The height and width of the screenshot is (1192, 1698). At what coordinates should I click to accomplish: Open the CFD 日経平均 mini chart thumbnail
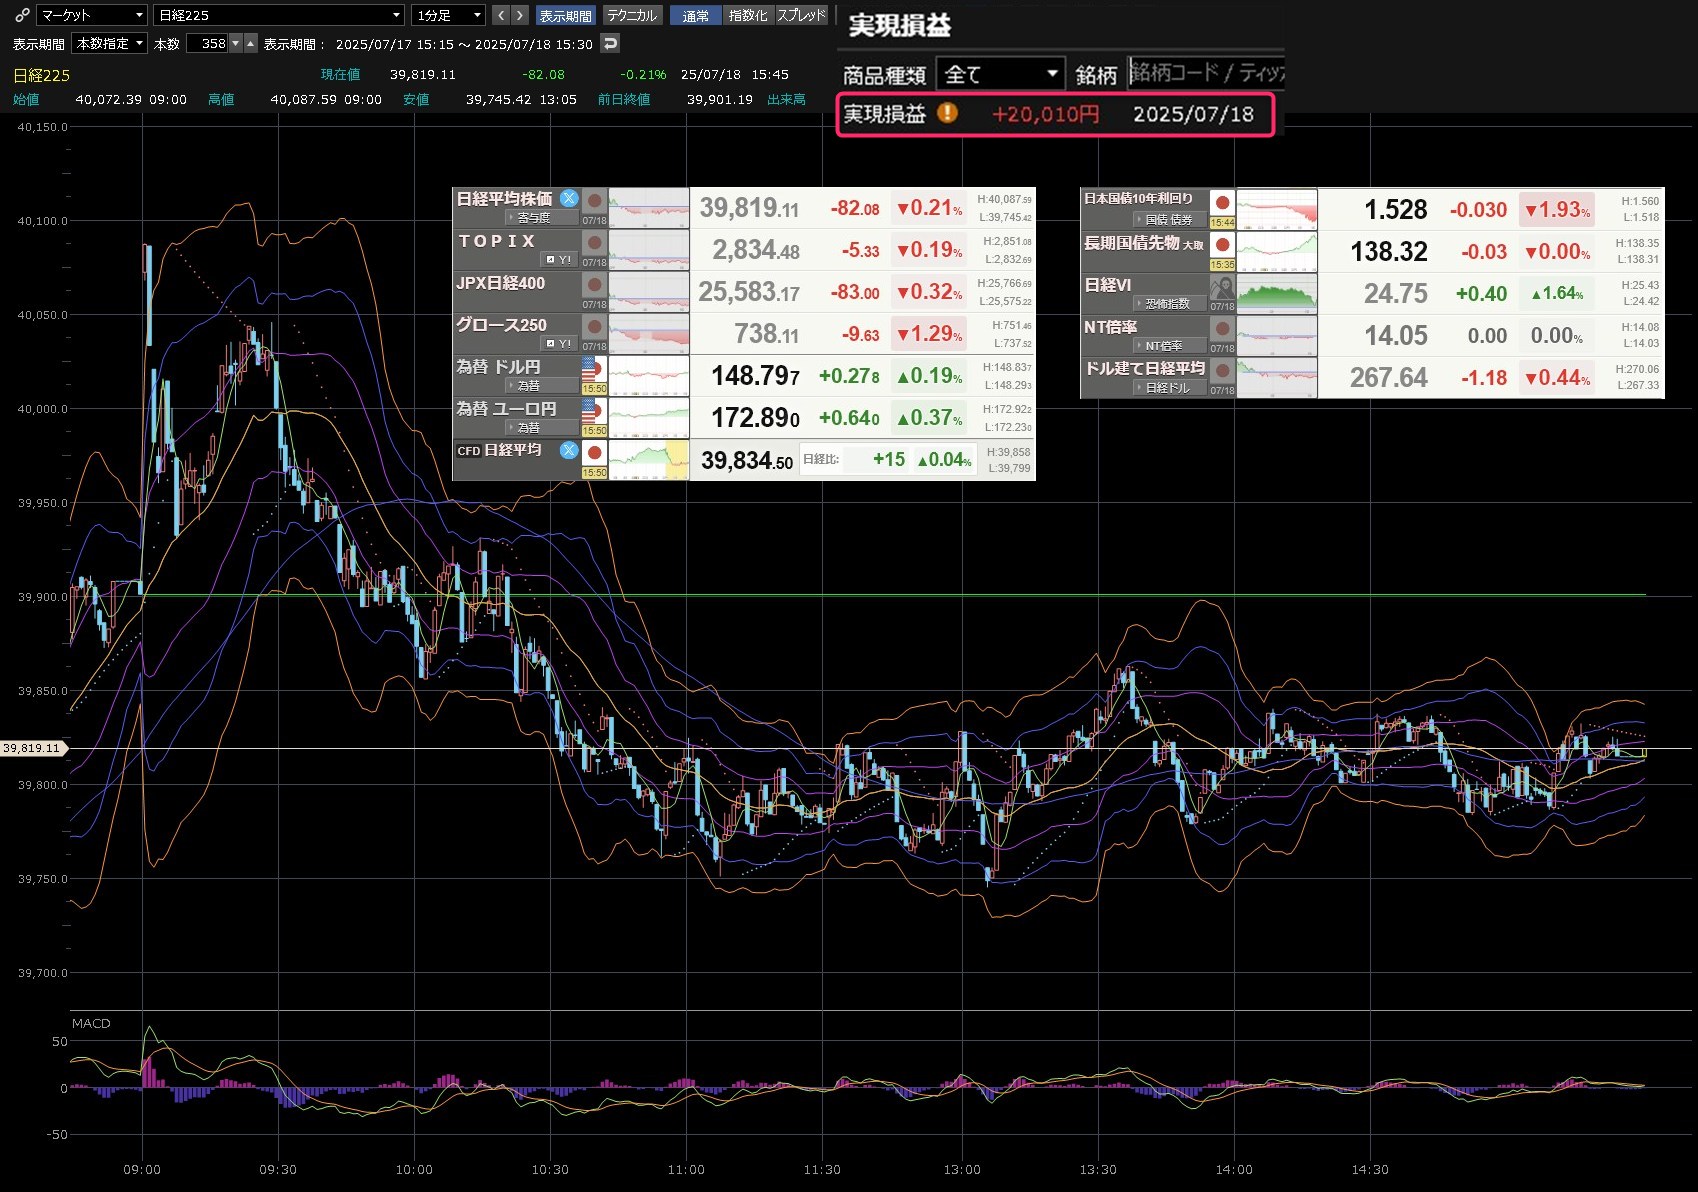click(x=649, y=460)
